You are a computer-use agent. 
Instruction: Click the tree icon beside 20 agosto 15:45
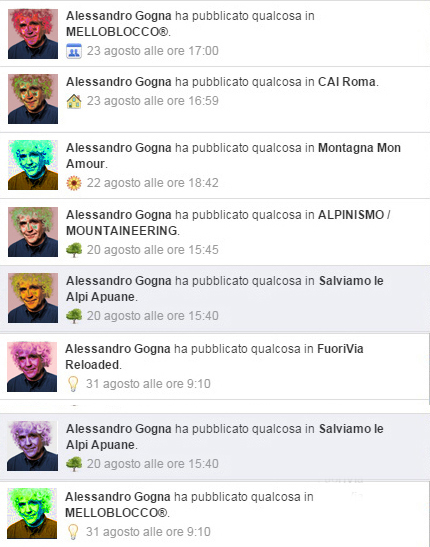coord(74,250)
